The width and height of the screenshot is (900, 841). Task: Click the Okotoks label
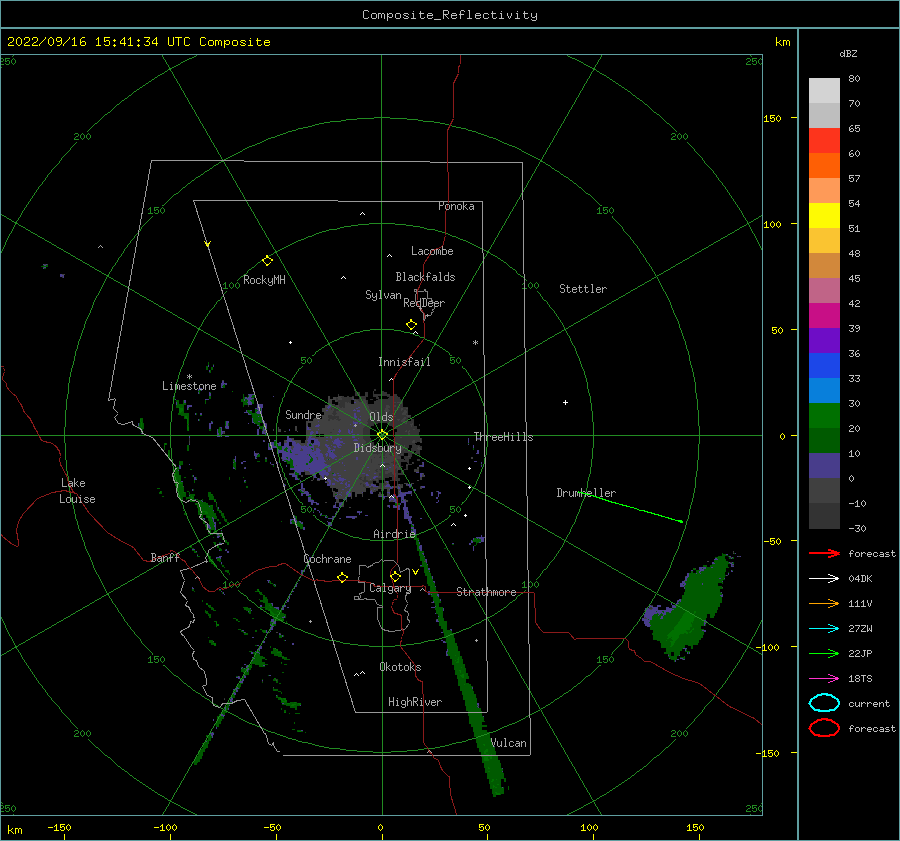[400, 667]
